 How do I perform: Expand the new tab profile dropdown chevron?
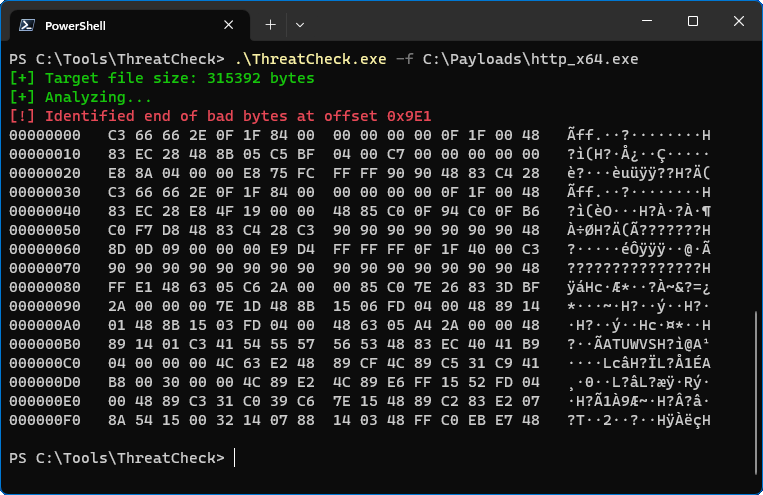[x=300, y=24]
